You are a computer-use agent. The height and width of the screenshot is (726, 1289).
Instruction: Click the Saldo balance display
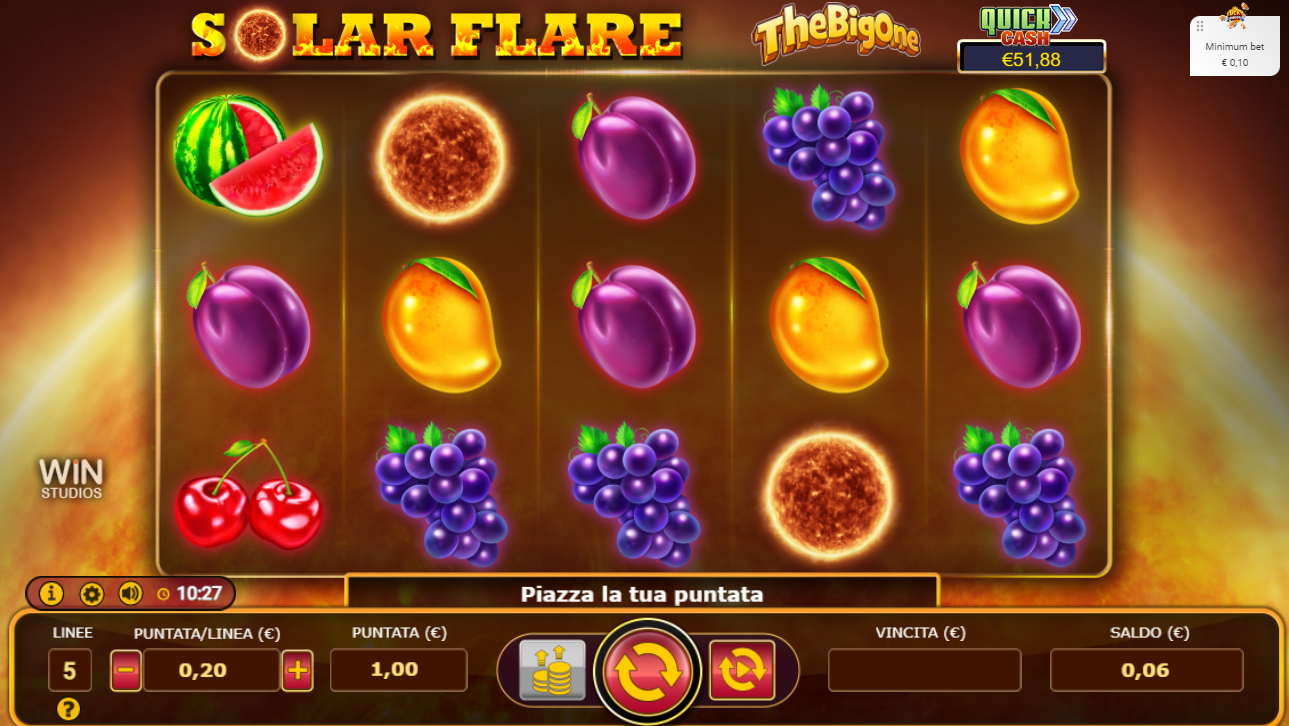pos(1146,670)
